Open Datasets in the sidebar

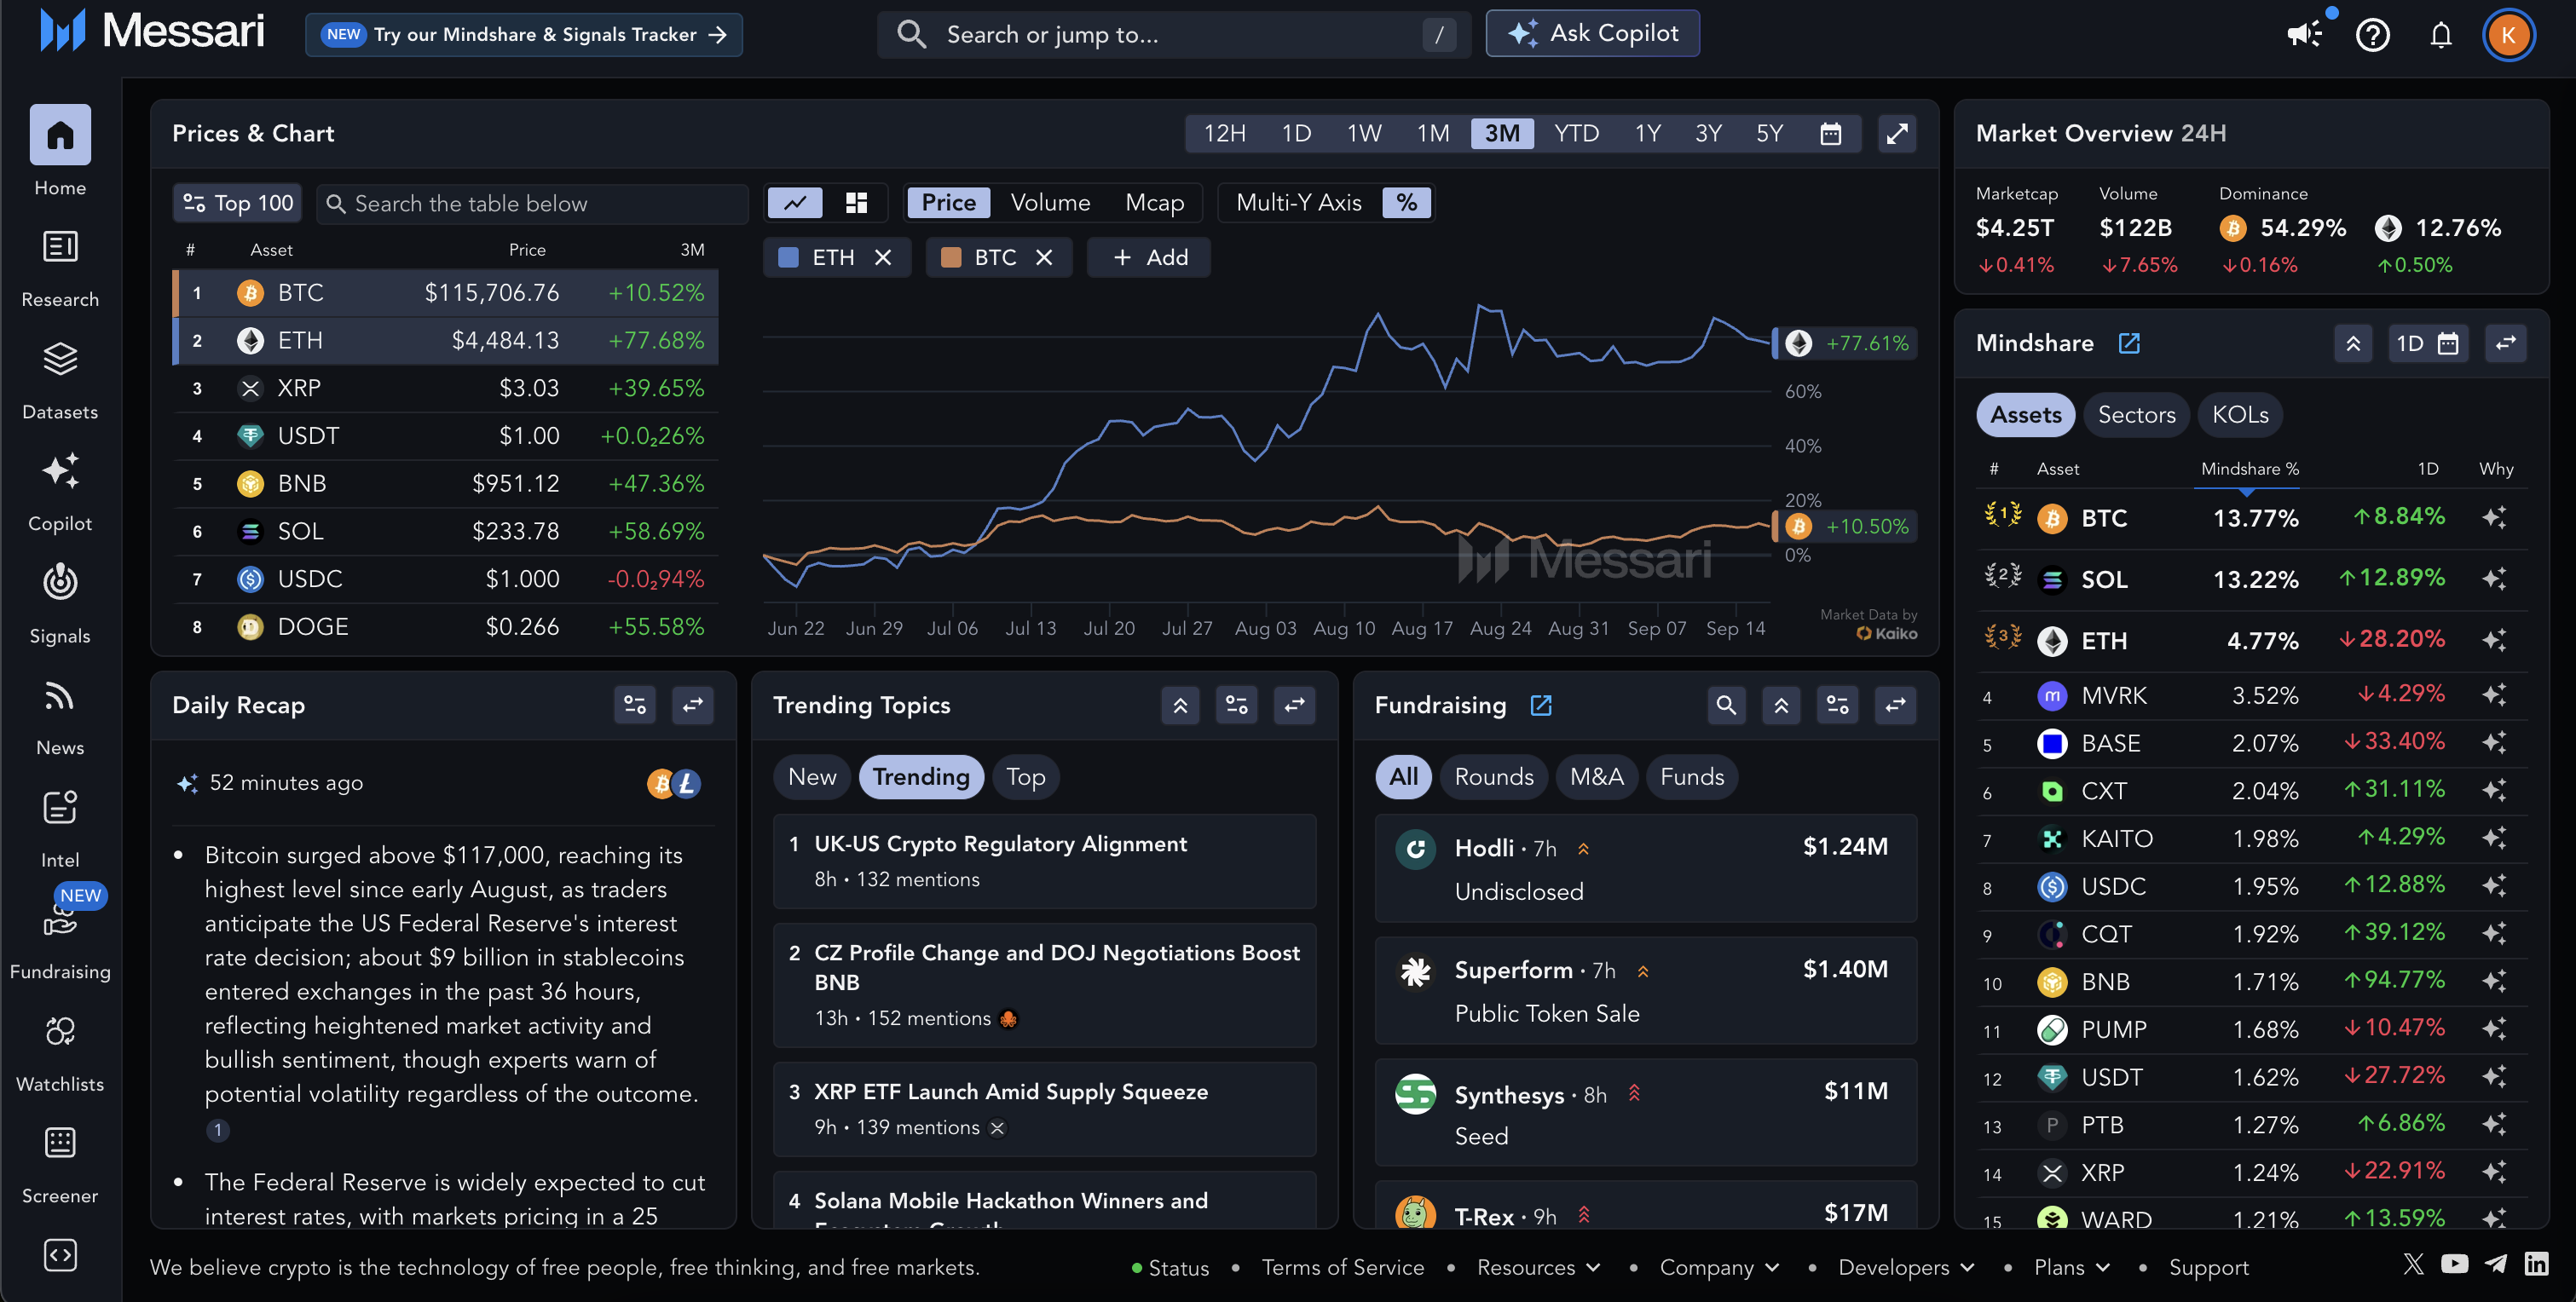tap(60, 380)
